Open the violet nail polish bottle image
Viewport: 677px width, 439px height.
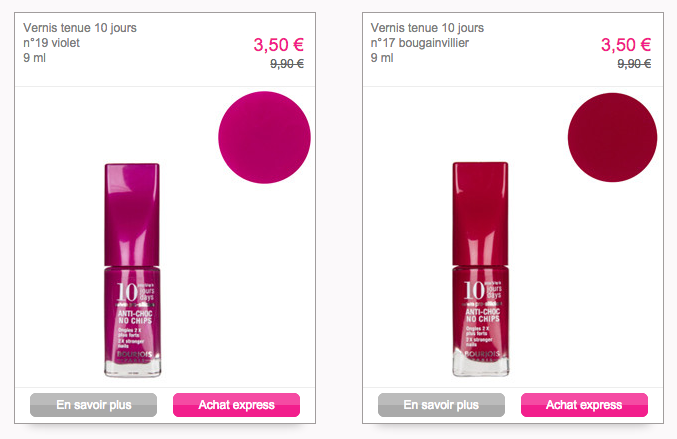(132, 270)
